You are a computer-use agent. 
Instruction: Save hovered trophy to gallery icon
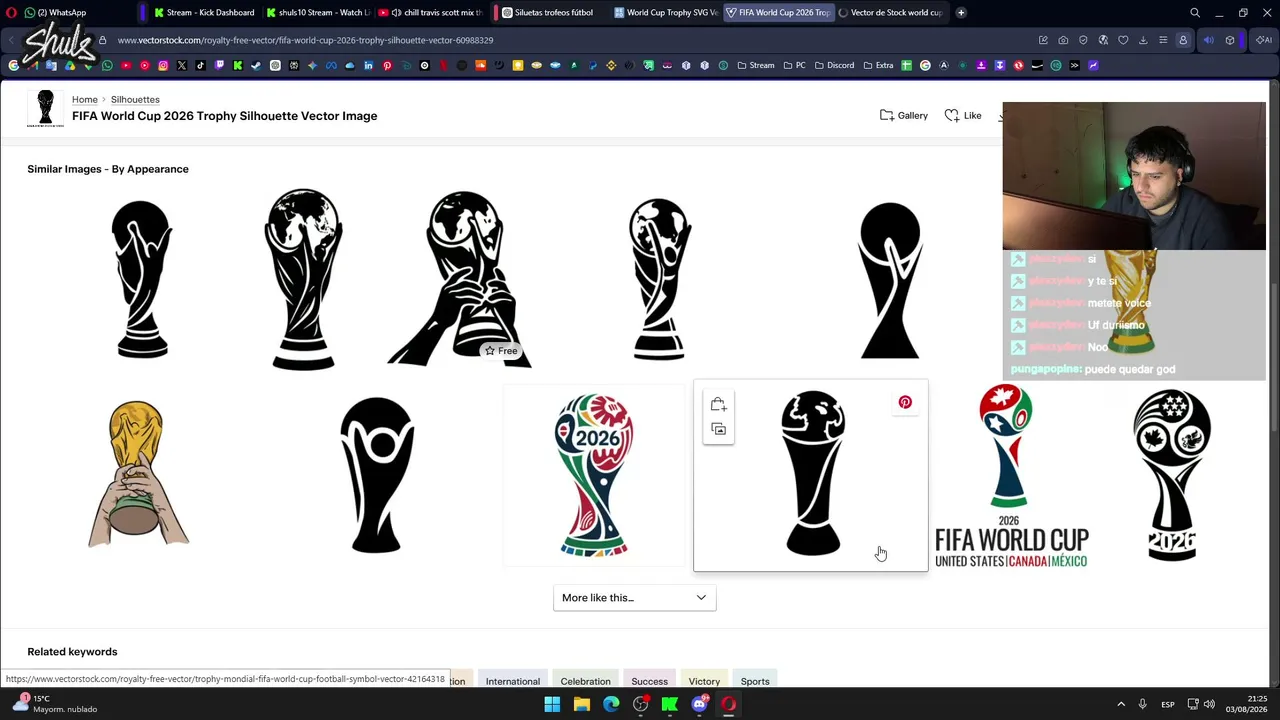point(718,429)
